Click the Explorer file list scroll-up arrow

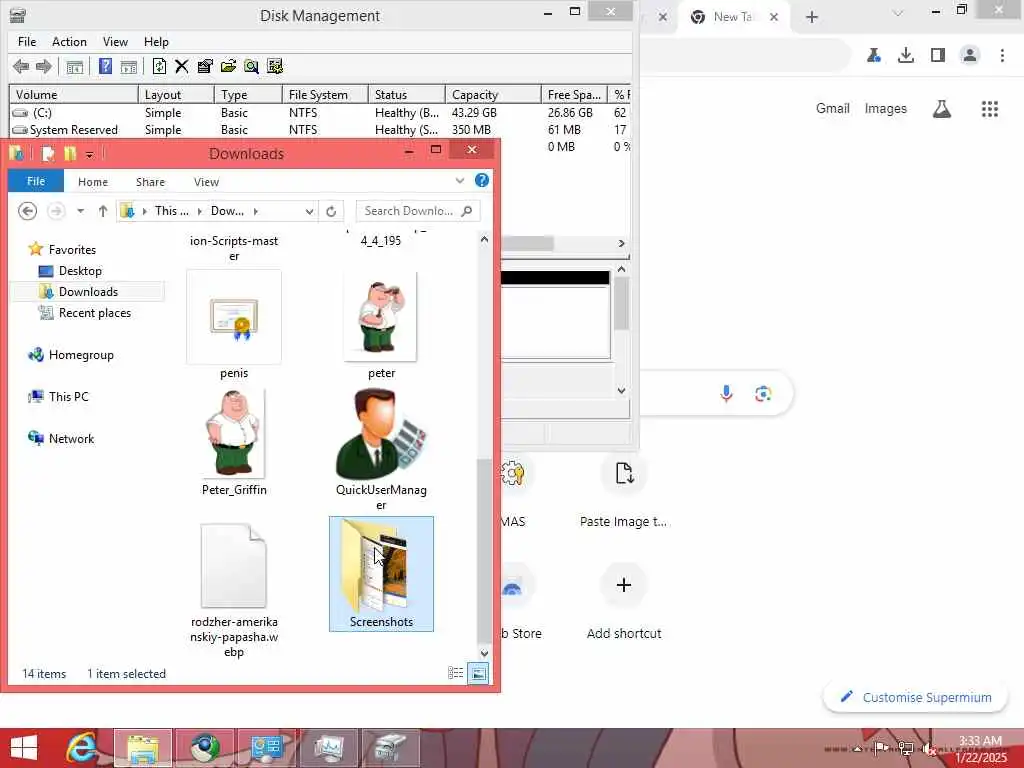click(484, 240)
